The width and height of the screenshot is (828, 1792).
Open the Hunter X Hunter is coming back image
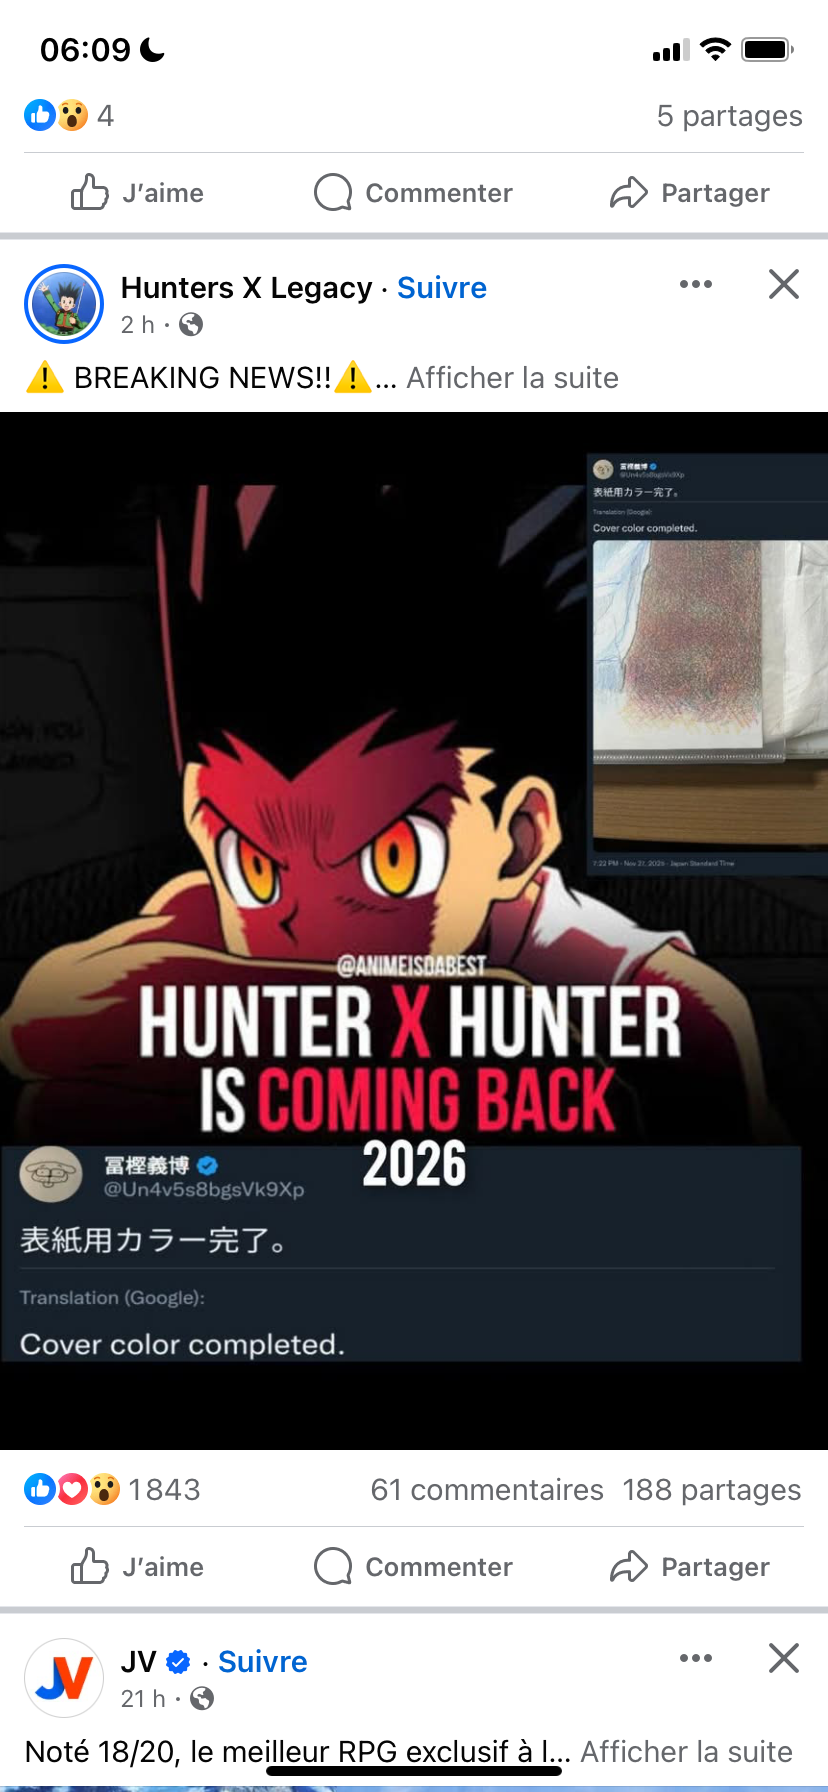point(414,930)
